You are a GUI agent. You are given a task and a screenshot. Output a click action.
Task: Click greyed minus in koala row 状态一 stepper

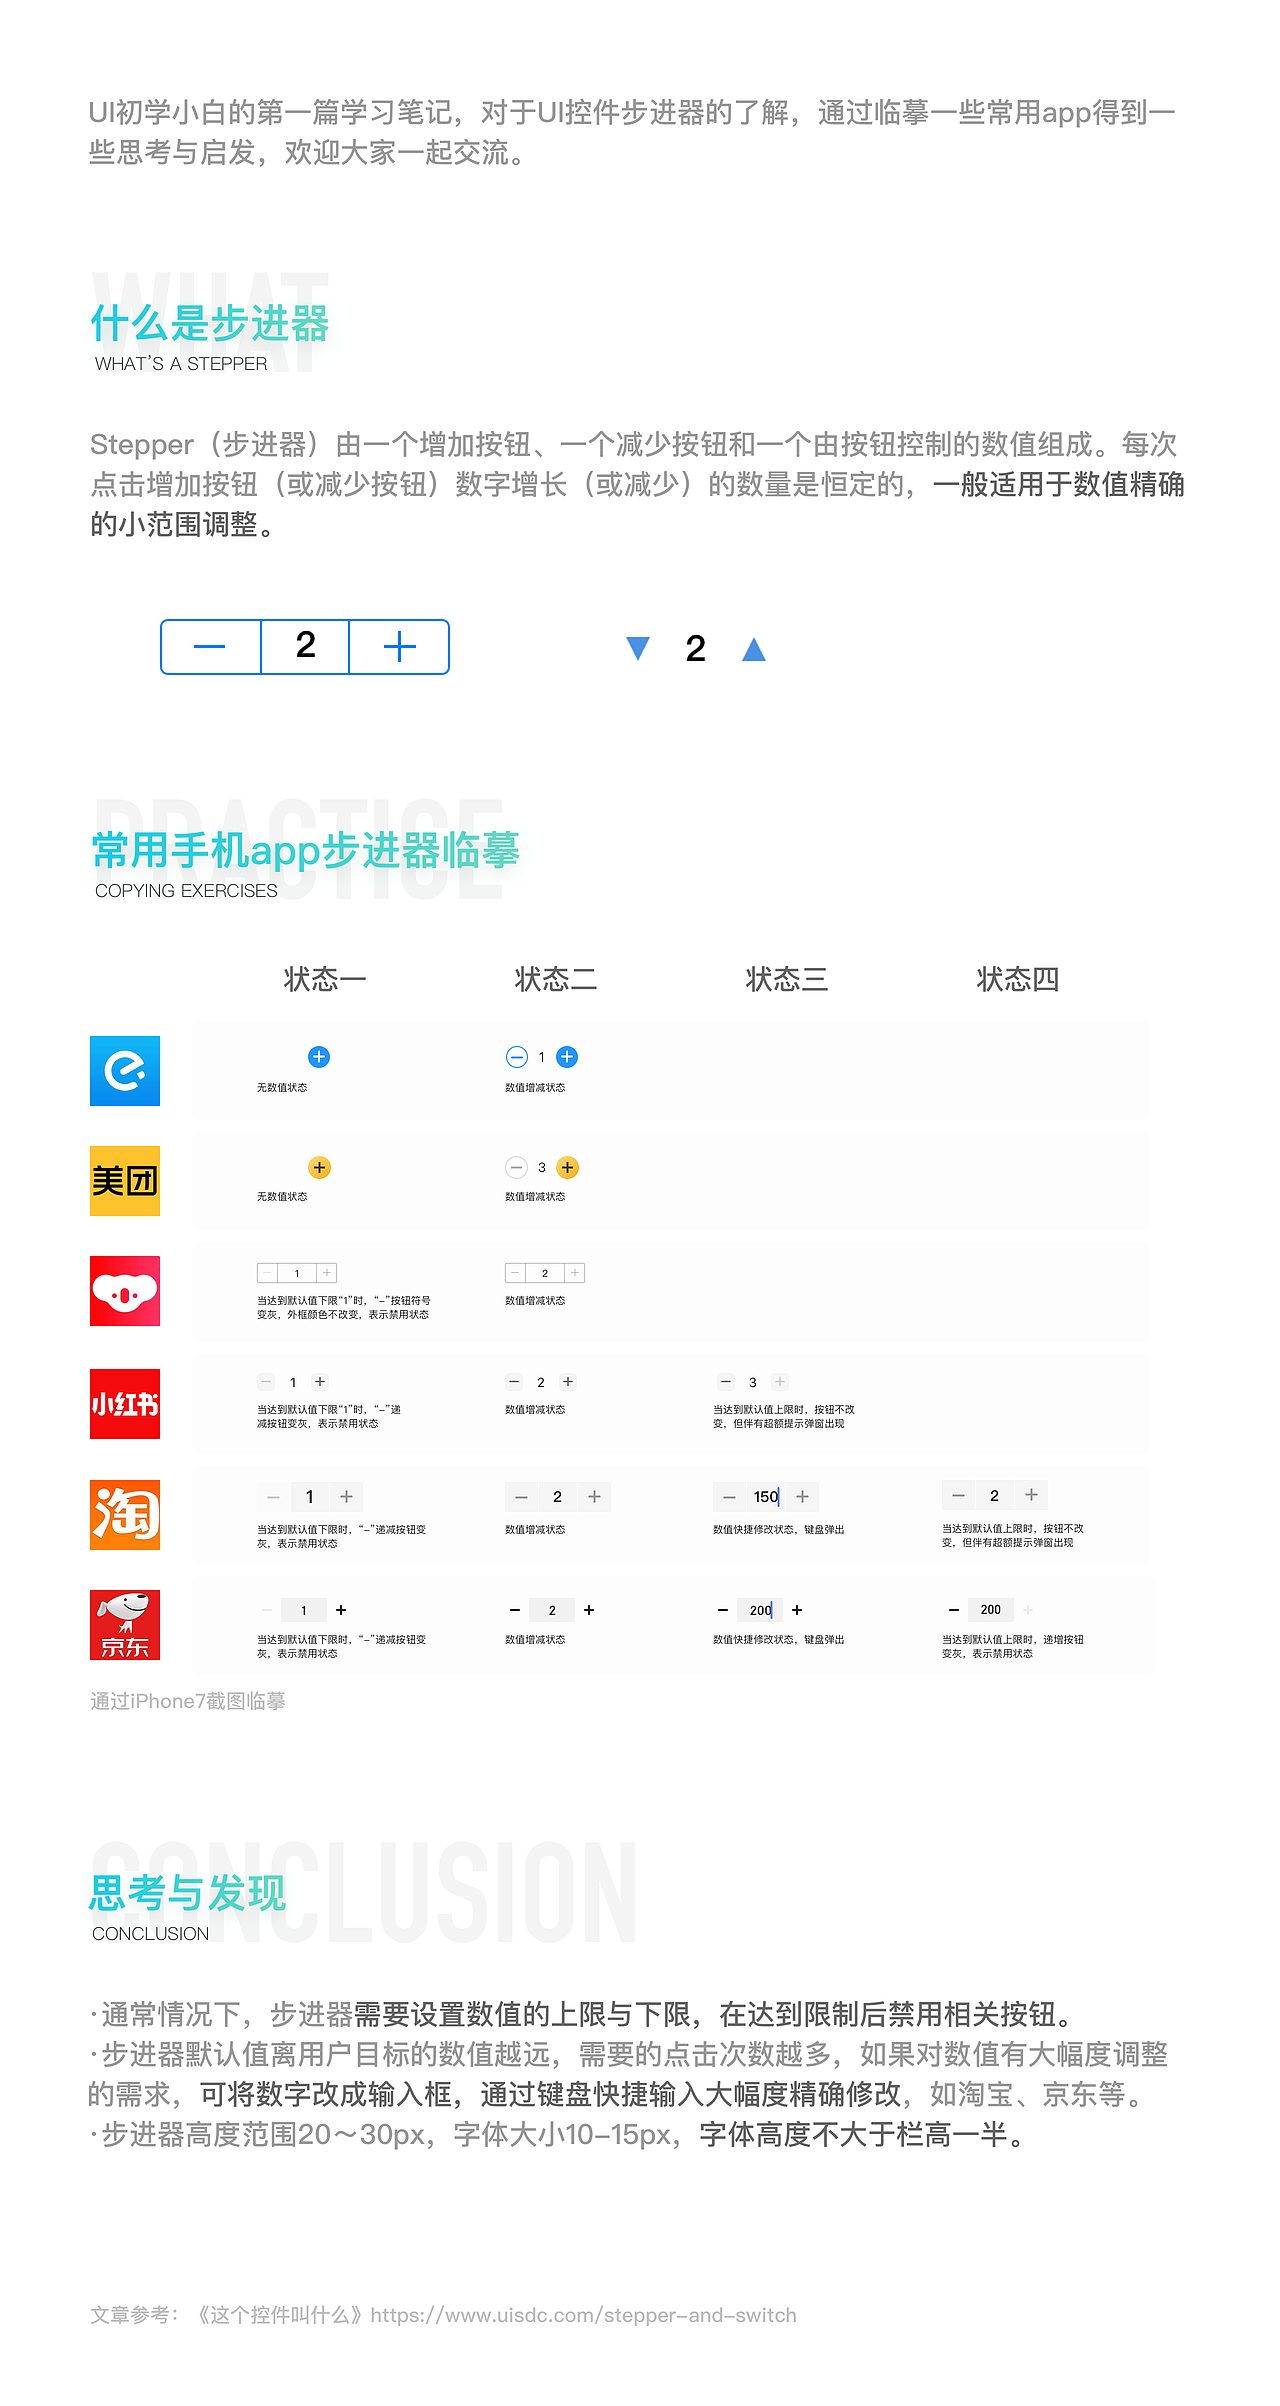coord(267,1273)
